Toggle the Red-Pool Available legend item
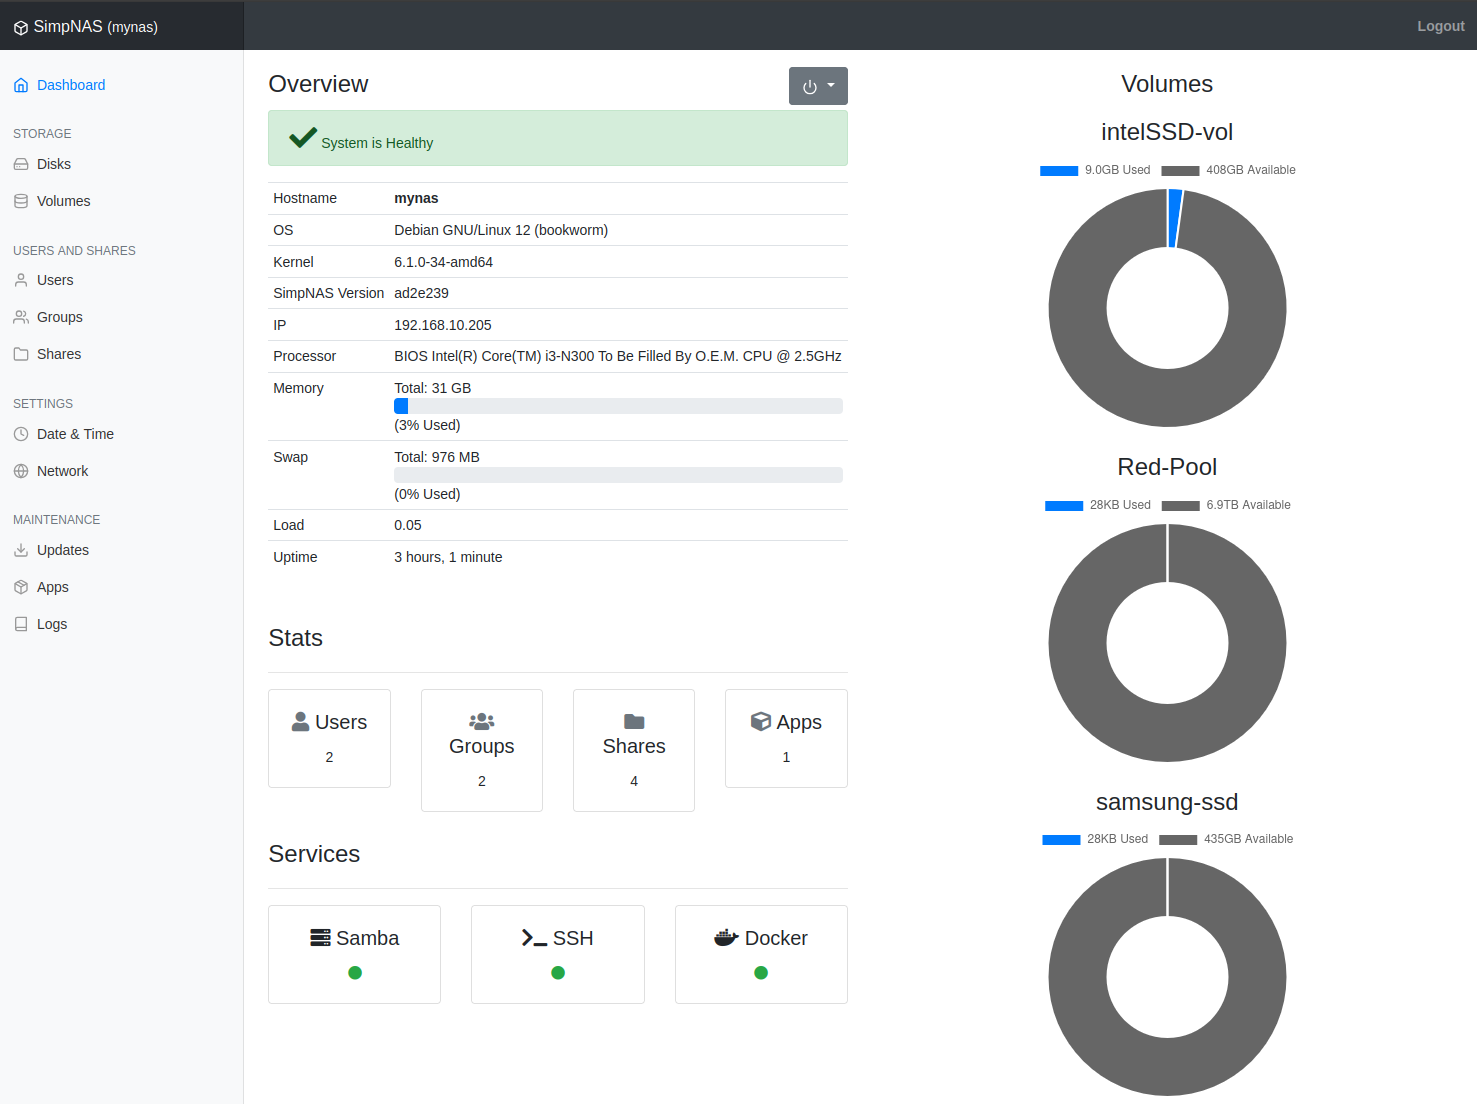This screenshot has width=1477, height=1104. 1226,505
